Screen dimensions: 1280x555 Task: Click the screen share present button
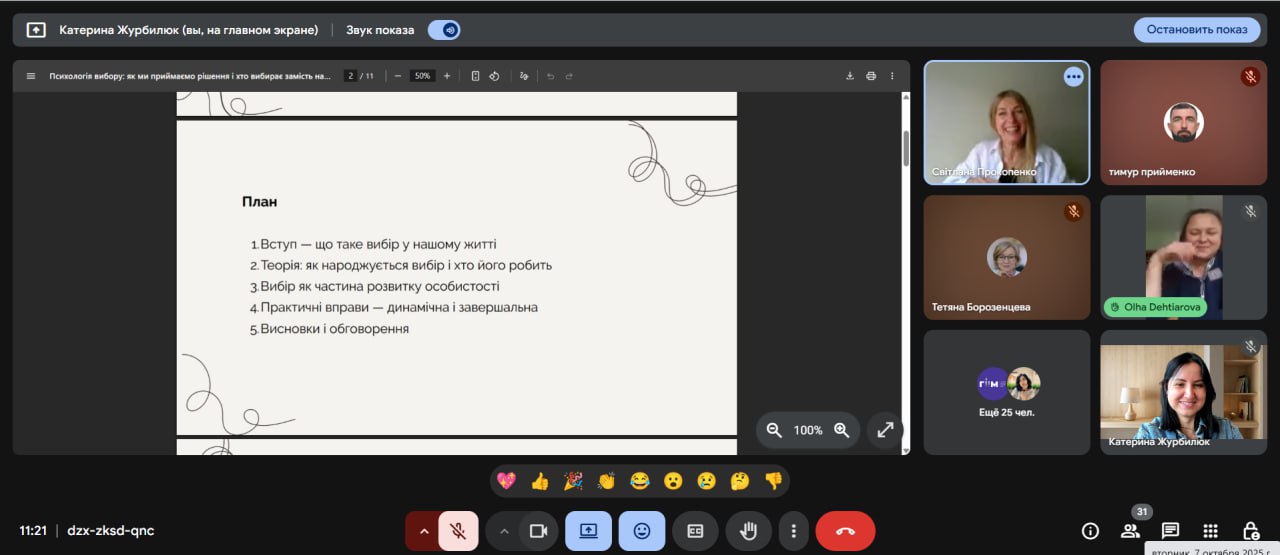588,531
